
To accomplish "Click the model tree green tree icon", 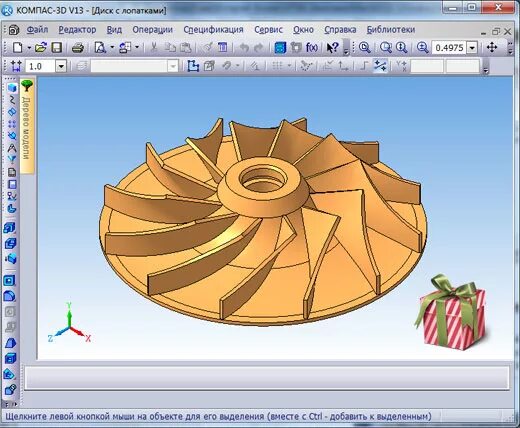I will [x=27, y=86].
